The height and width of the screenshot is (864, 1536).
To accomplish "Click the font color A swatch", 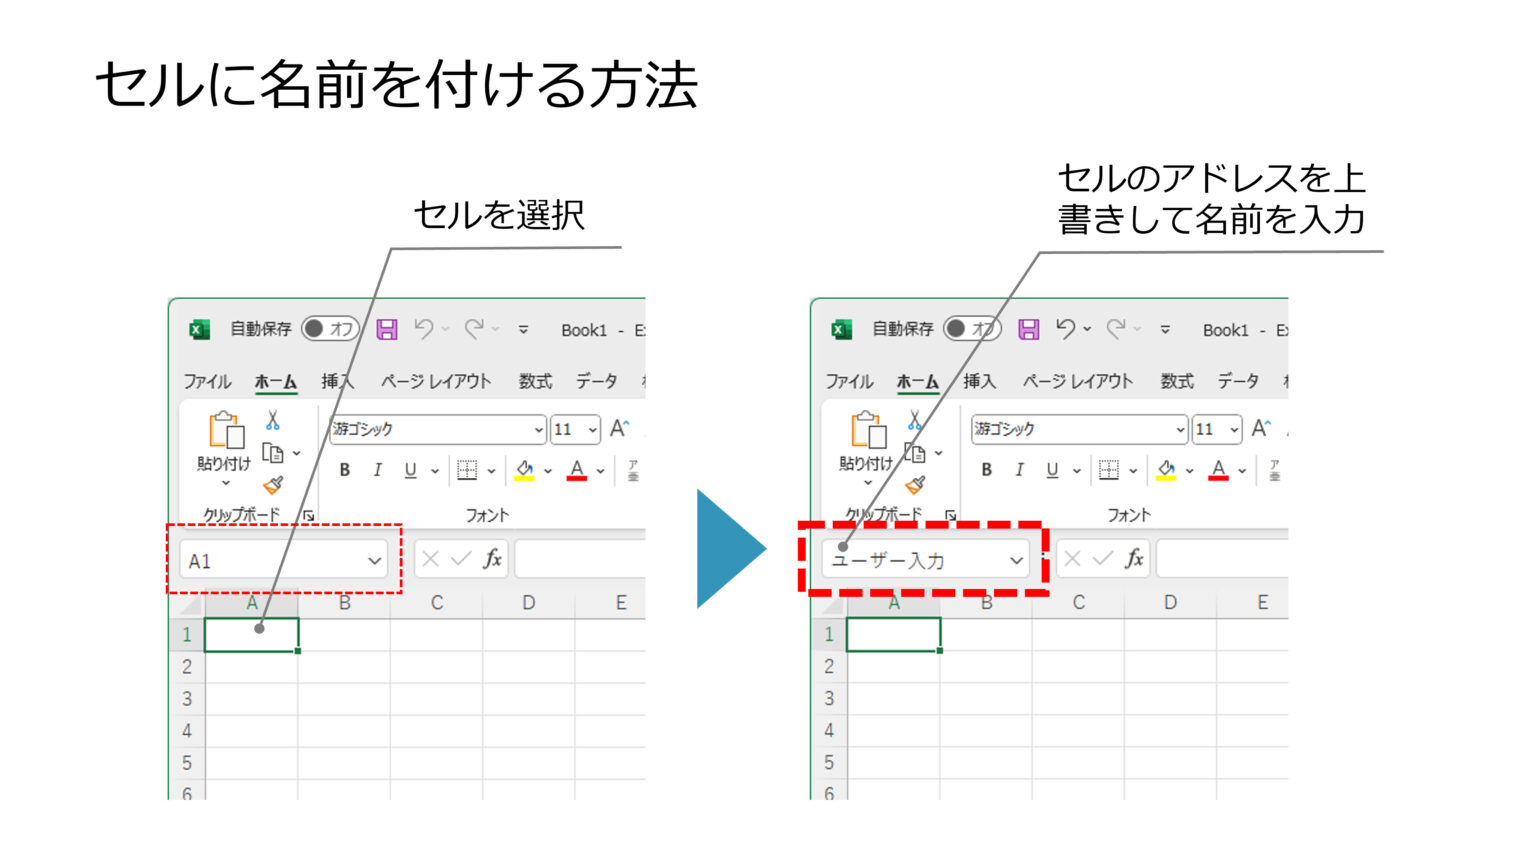I will [575, 469].
